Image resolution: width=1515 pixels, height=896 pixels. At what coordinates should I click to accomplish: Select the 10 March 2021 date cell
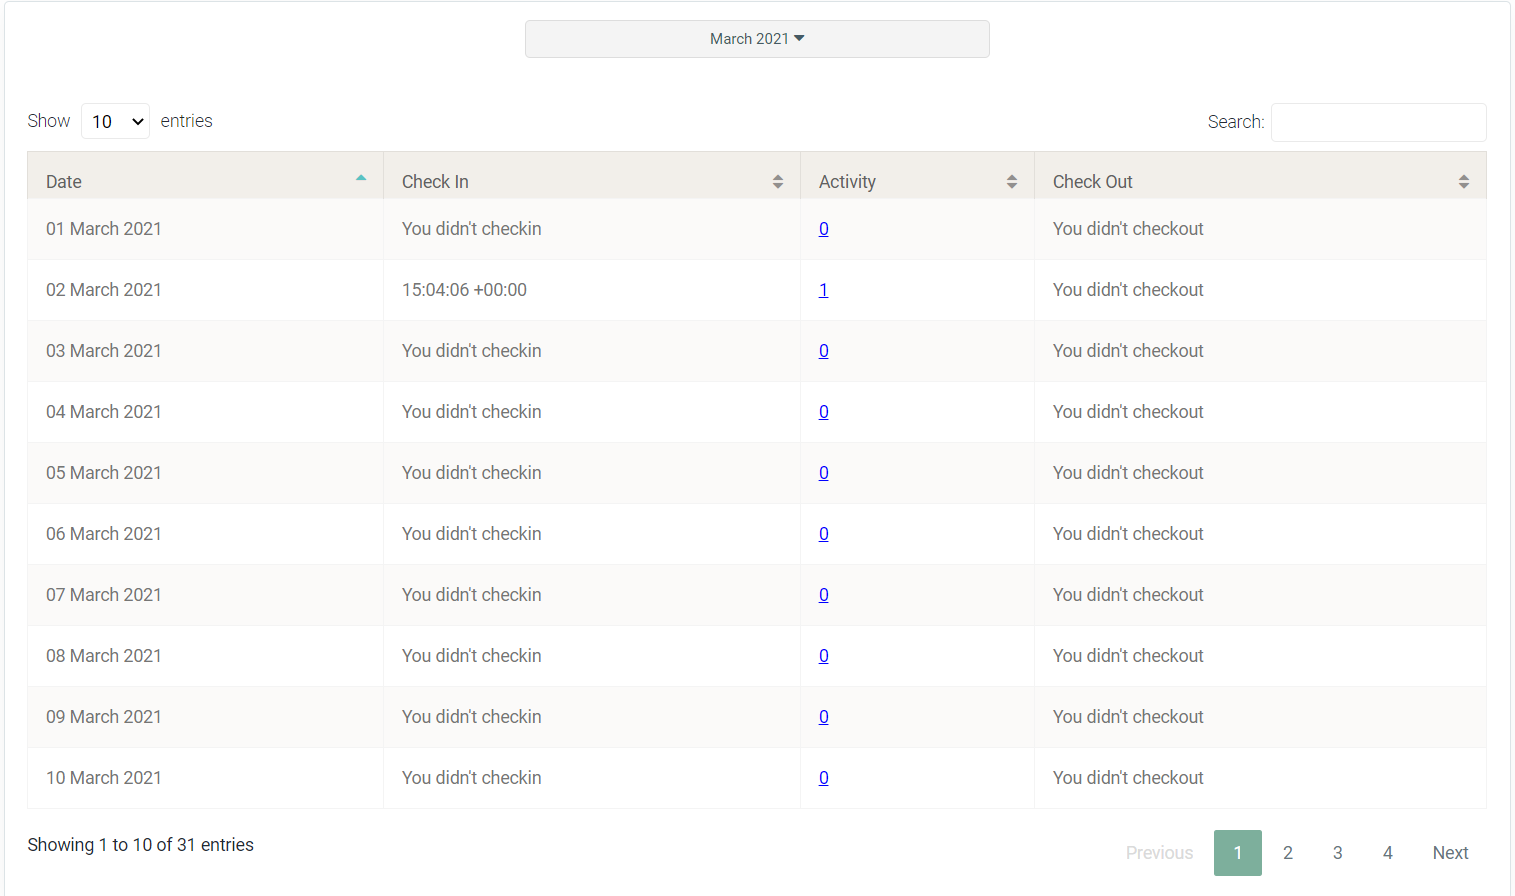(205, 778)
